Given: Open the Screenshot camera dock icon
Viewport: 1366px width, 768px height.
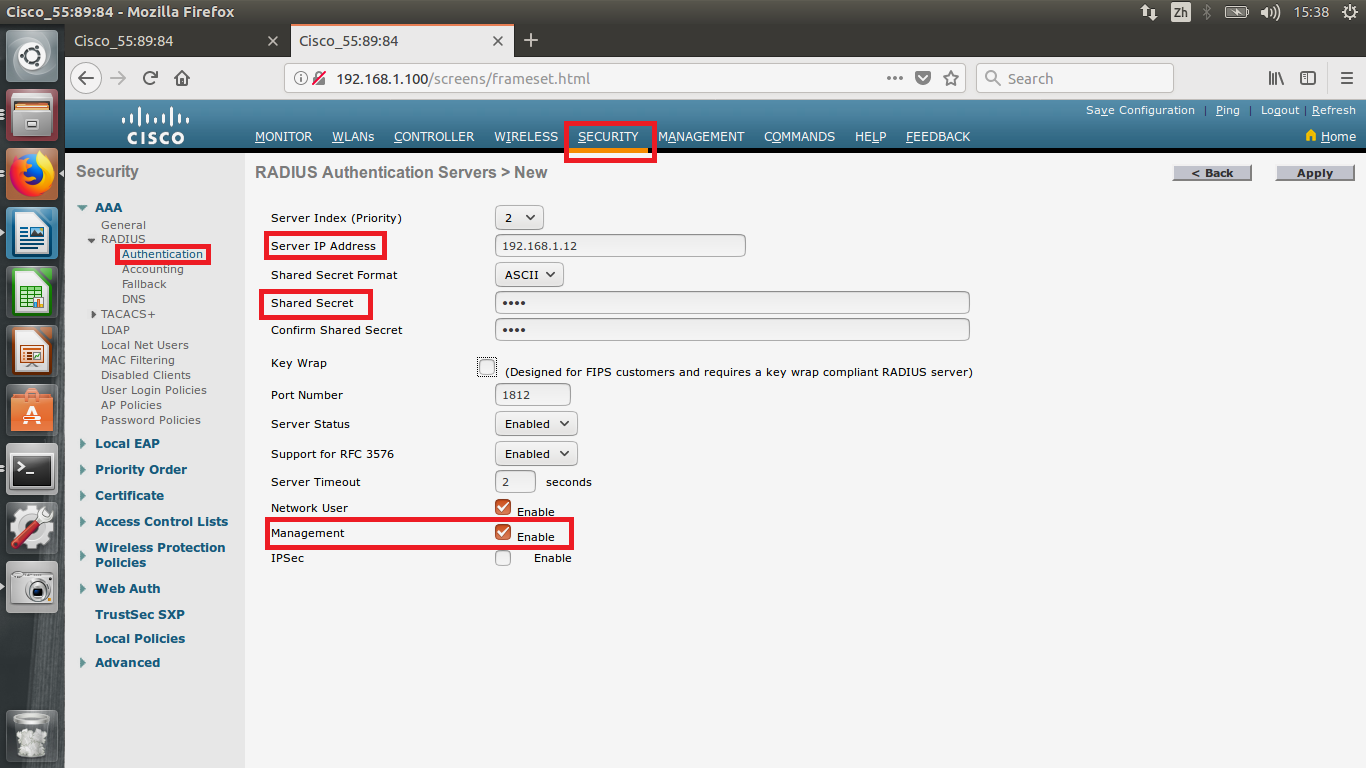Looking at the screenshot, I should click(x=32, y=587).
